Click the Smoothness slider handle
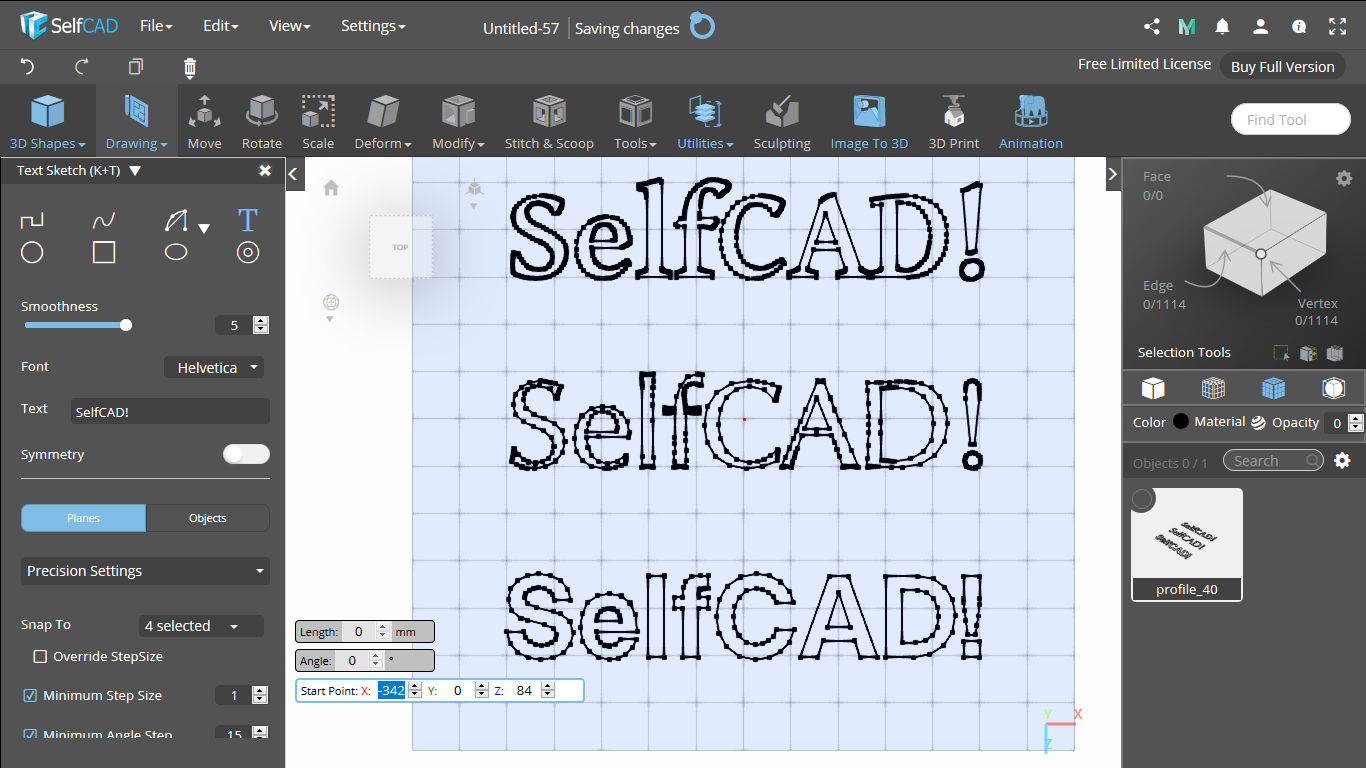1366x768 pixels. [x=126, y=325]
